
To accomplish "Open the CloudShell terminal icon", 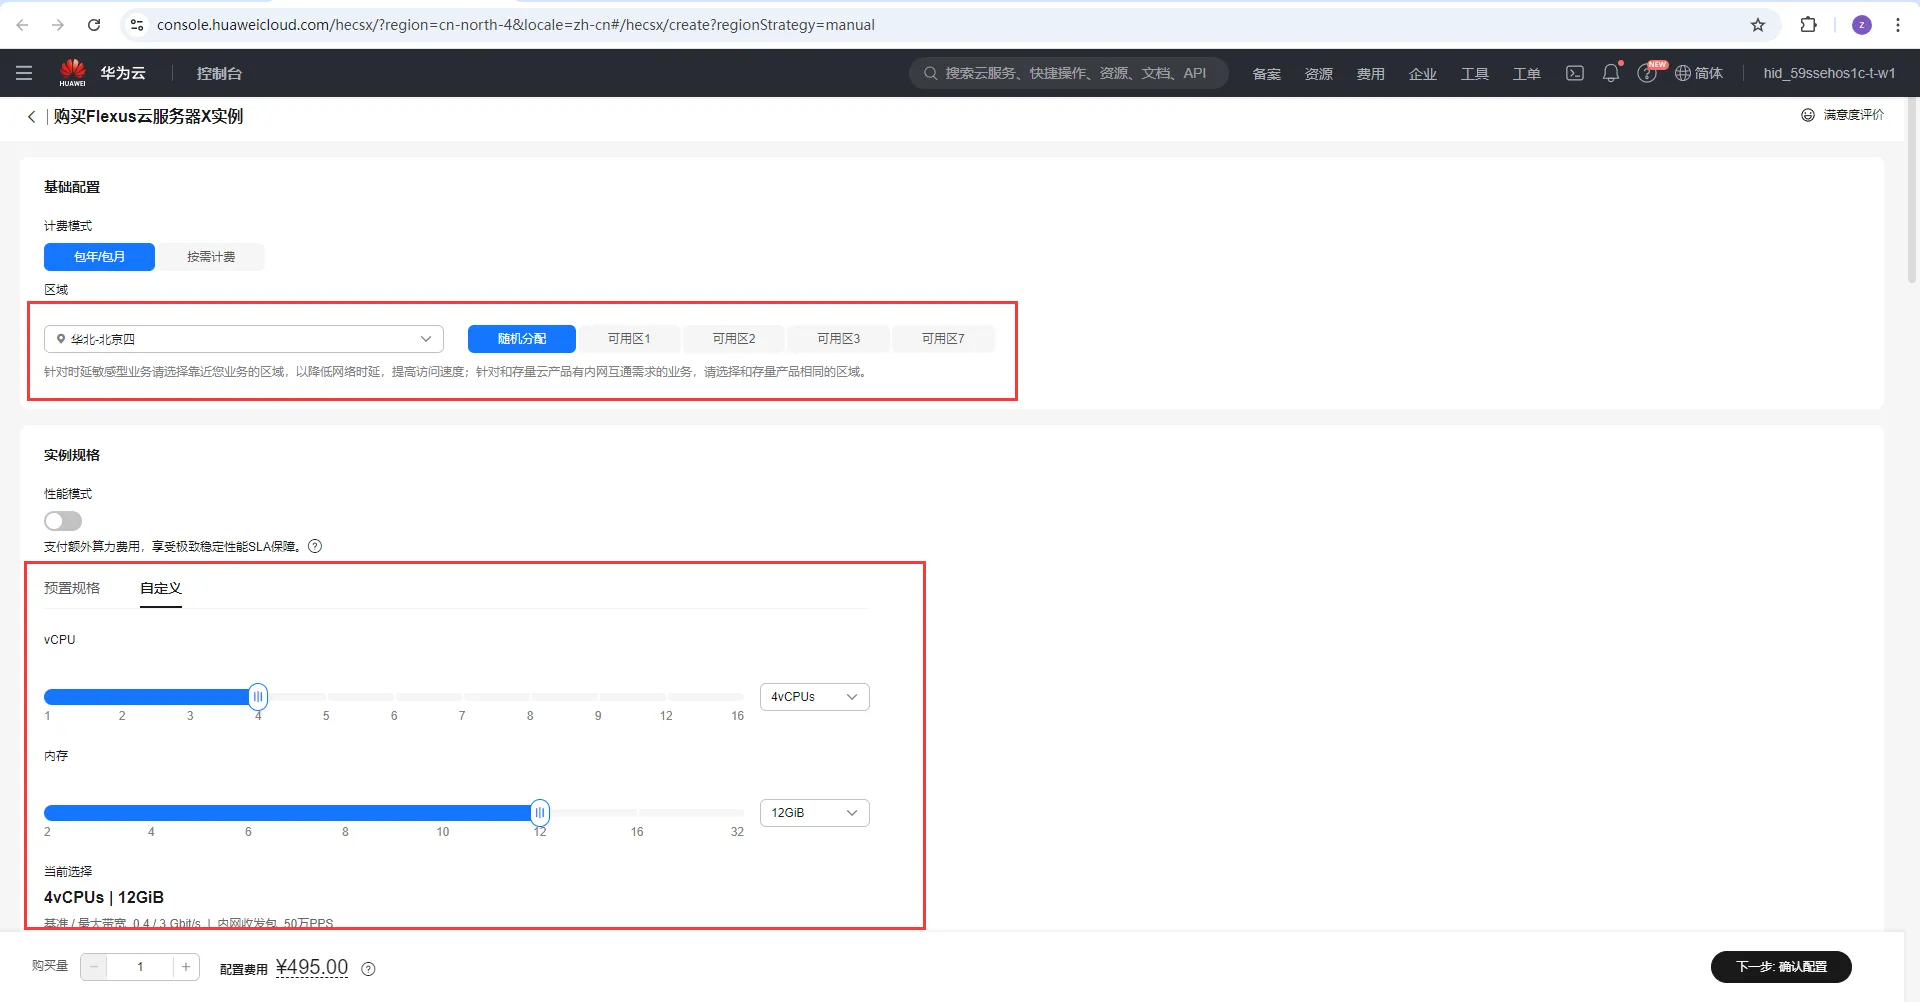I will [1575, 73].
